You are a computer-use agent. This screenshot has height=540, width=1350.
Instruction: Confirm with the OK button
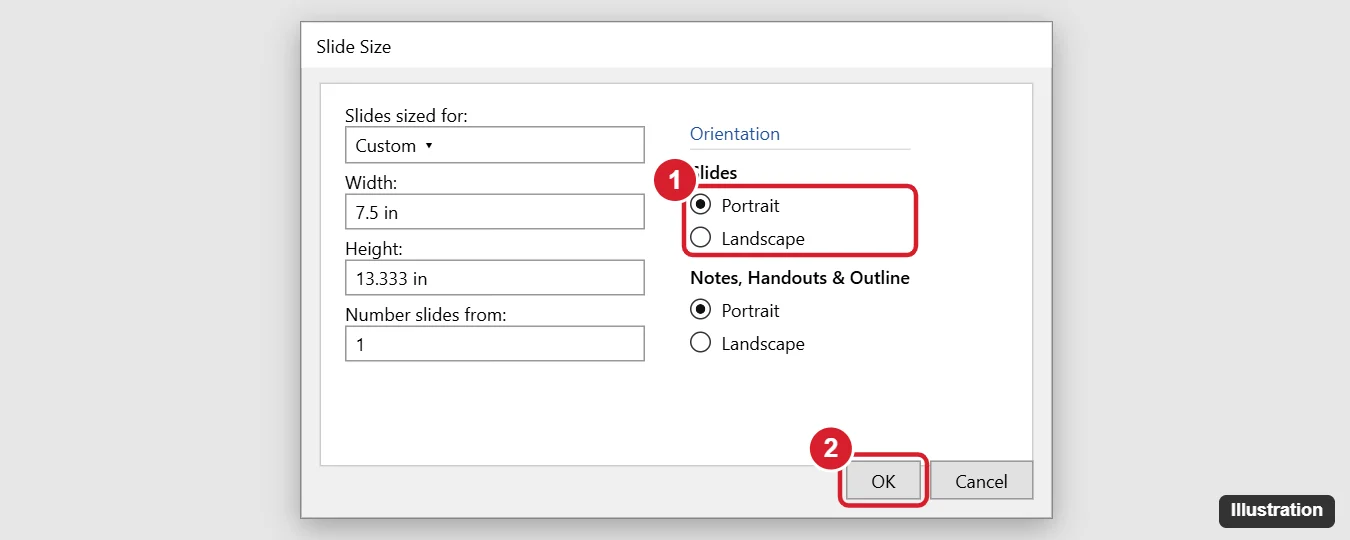pos(883,481)
